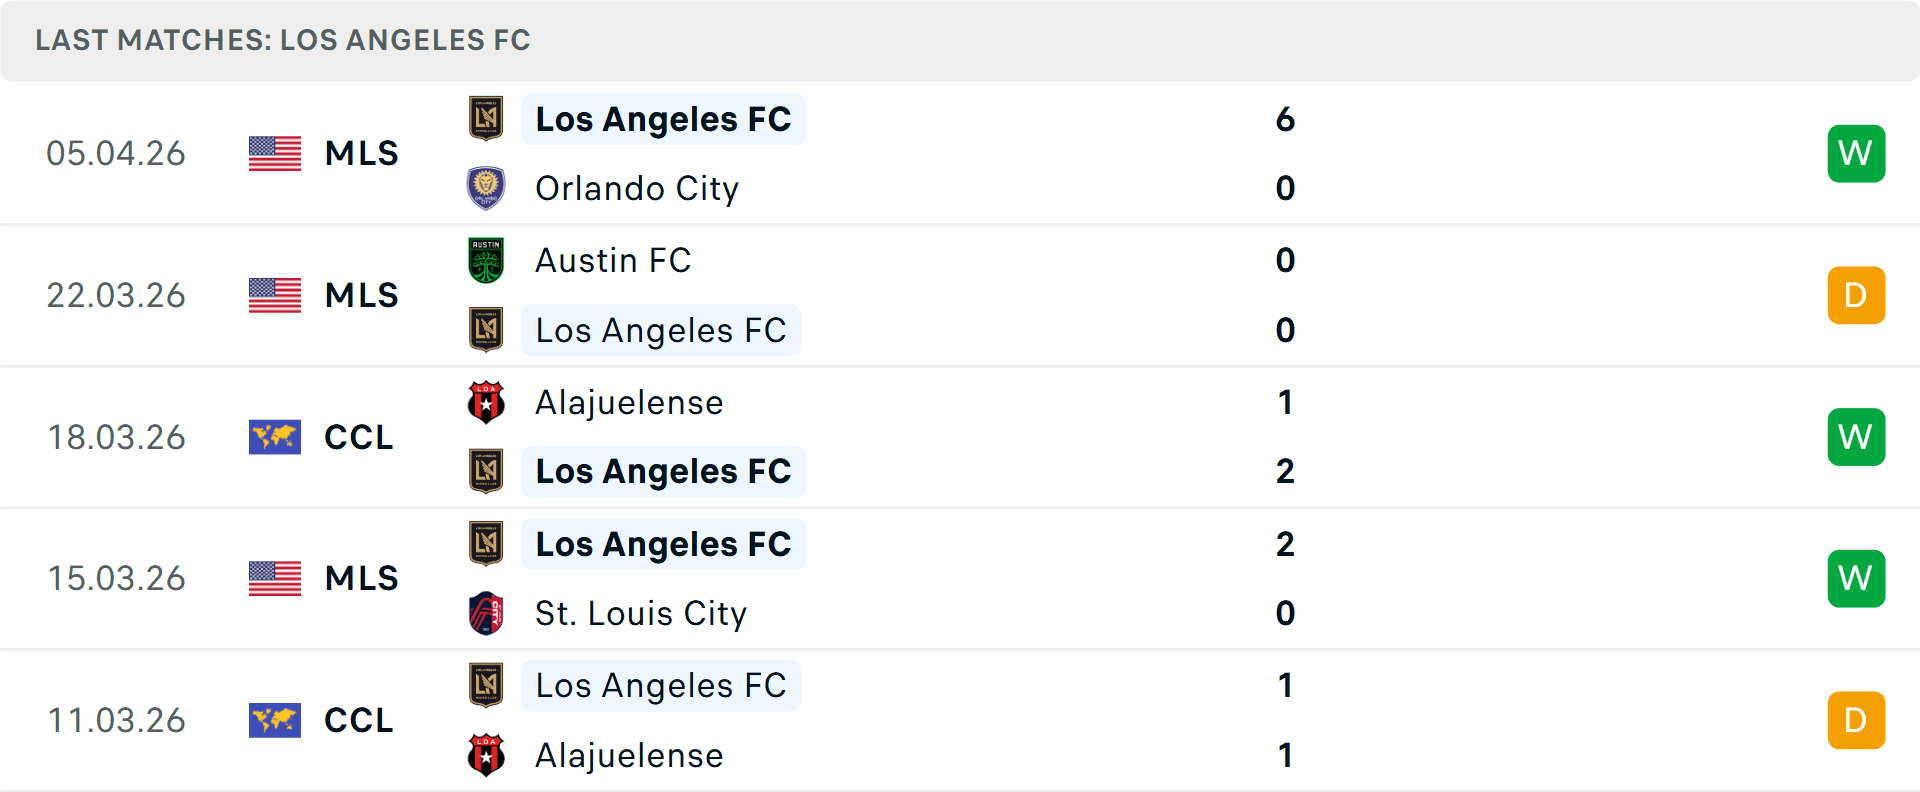
Task: Open the CCL competition label
Action: (358, 437)
